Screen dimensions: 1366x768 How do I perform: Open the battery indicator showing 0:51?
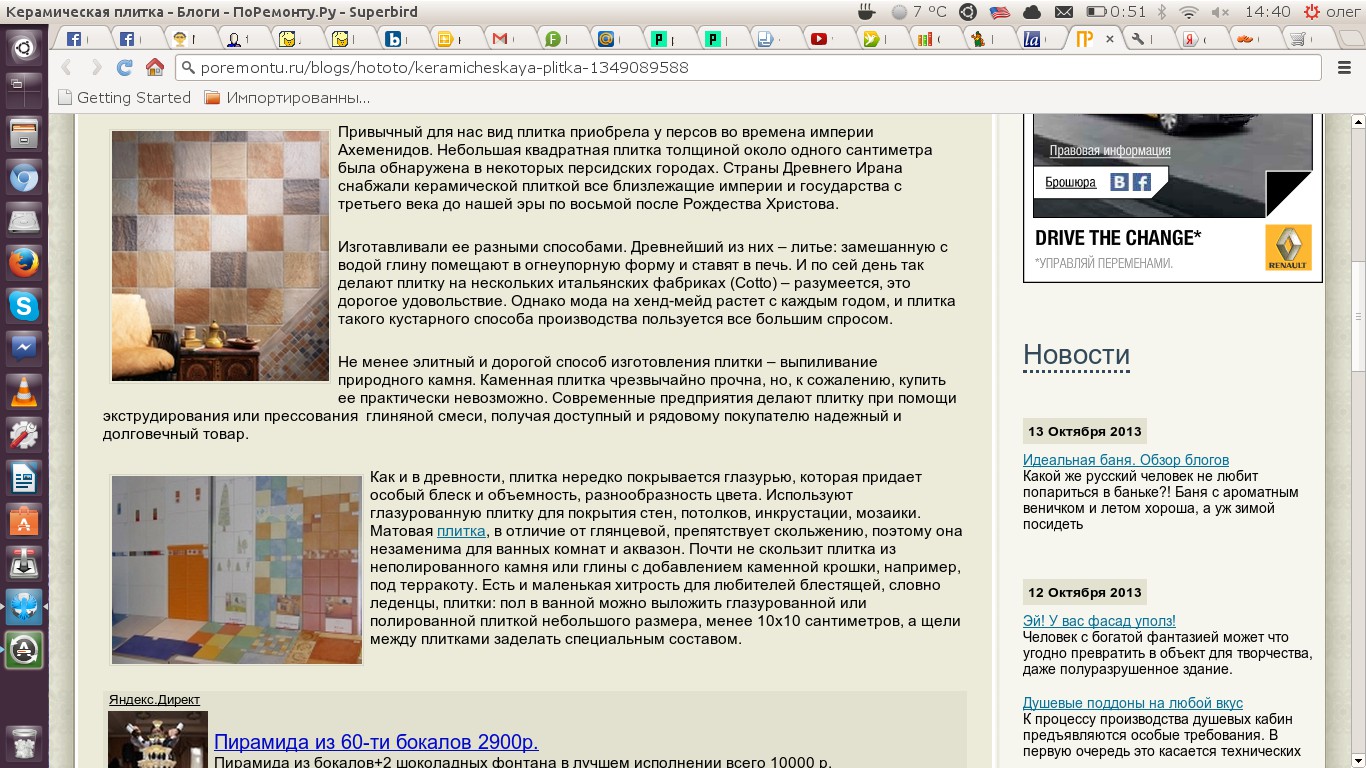point(1116,12)
